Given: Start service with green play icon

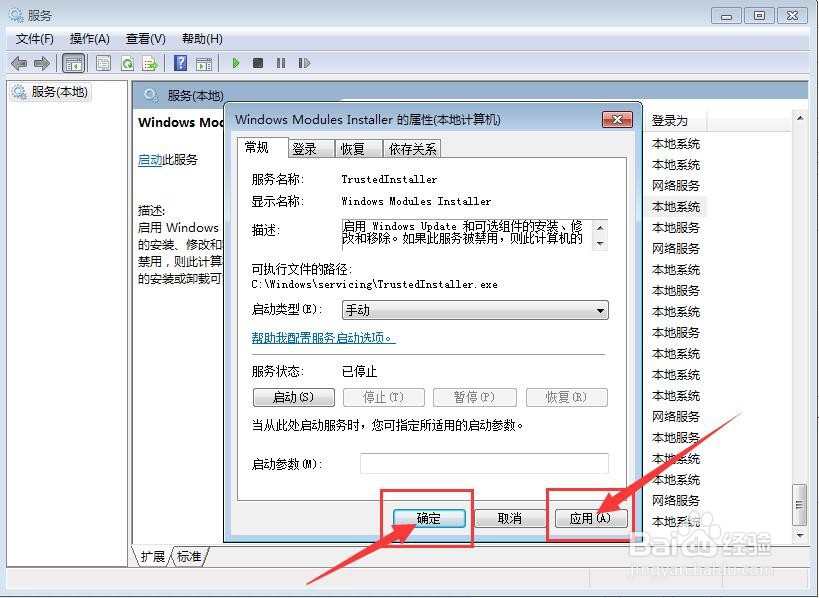Looking at the screenshot, I should click(x=236, y=63).
